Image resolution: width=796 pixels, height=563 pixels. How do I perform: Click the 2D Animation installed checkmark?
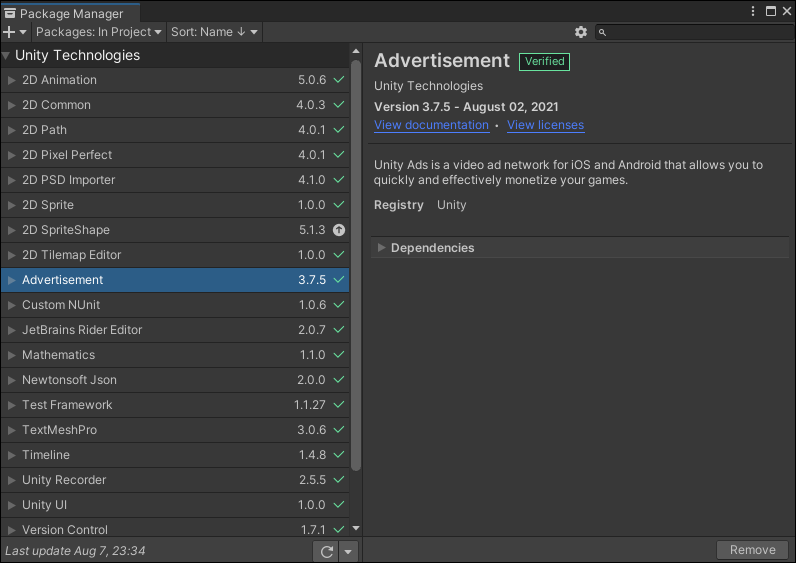click(x=339, y=80)
